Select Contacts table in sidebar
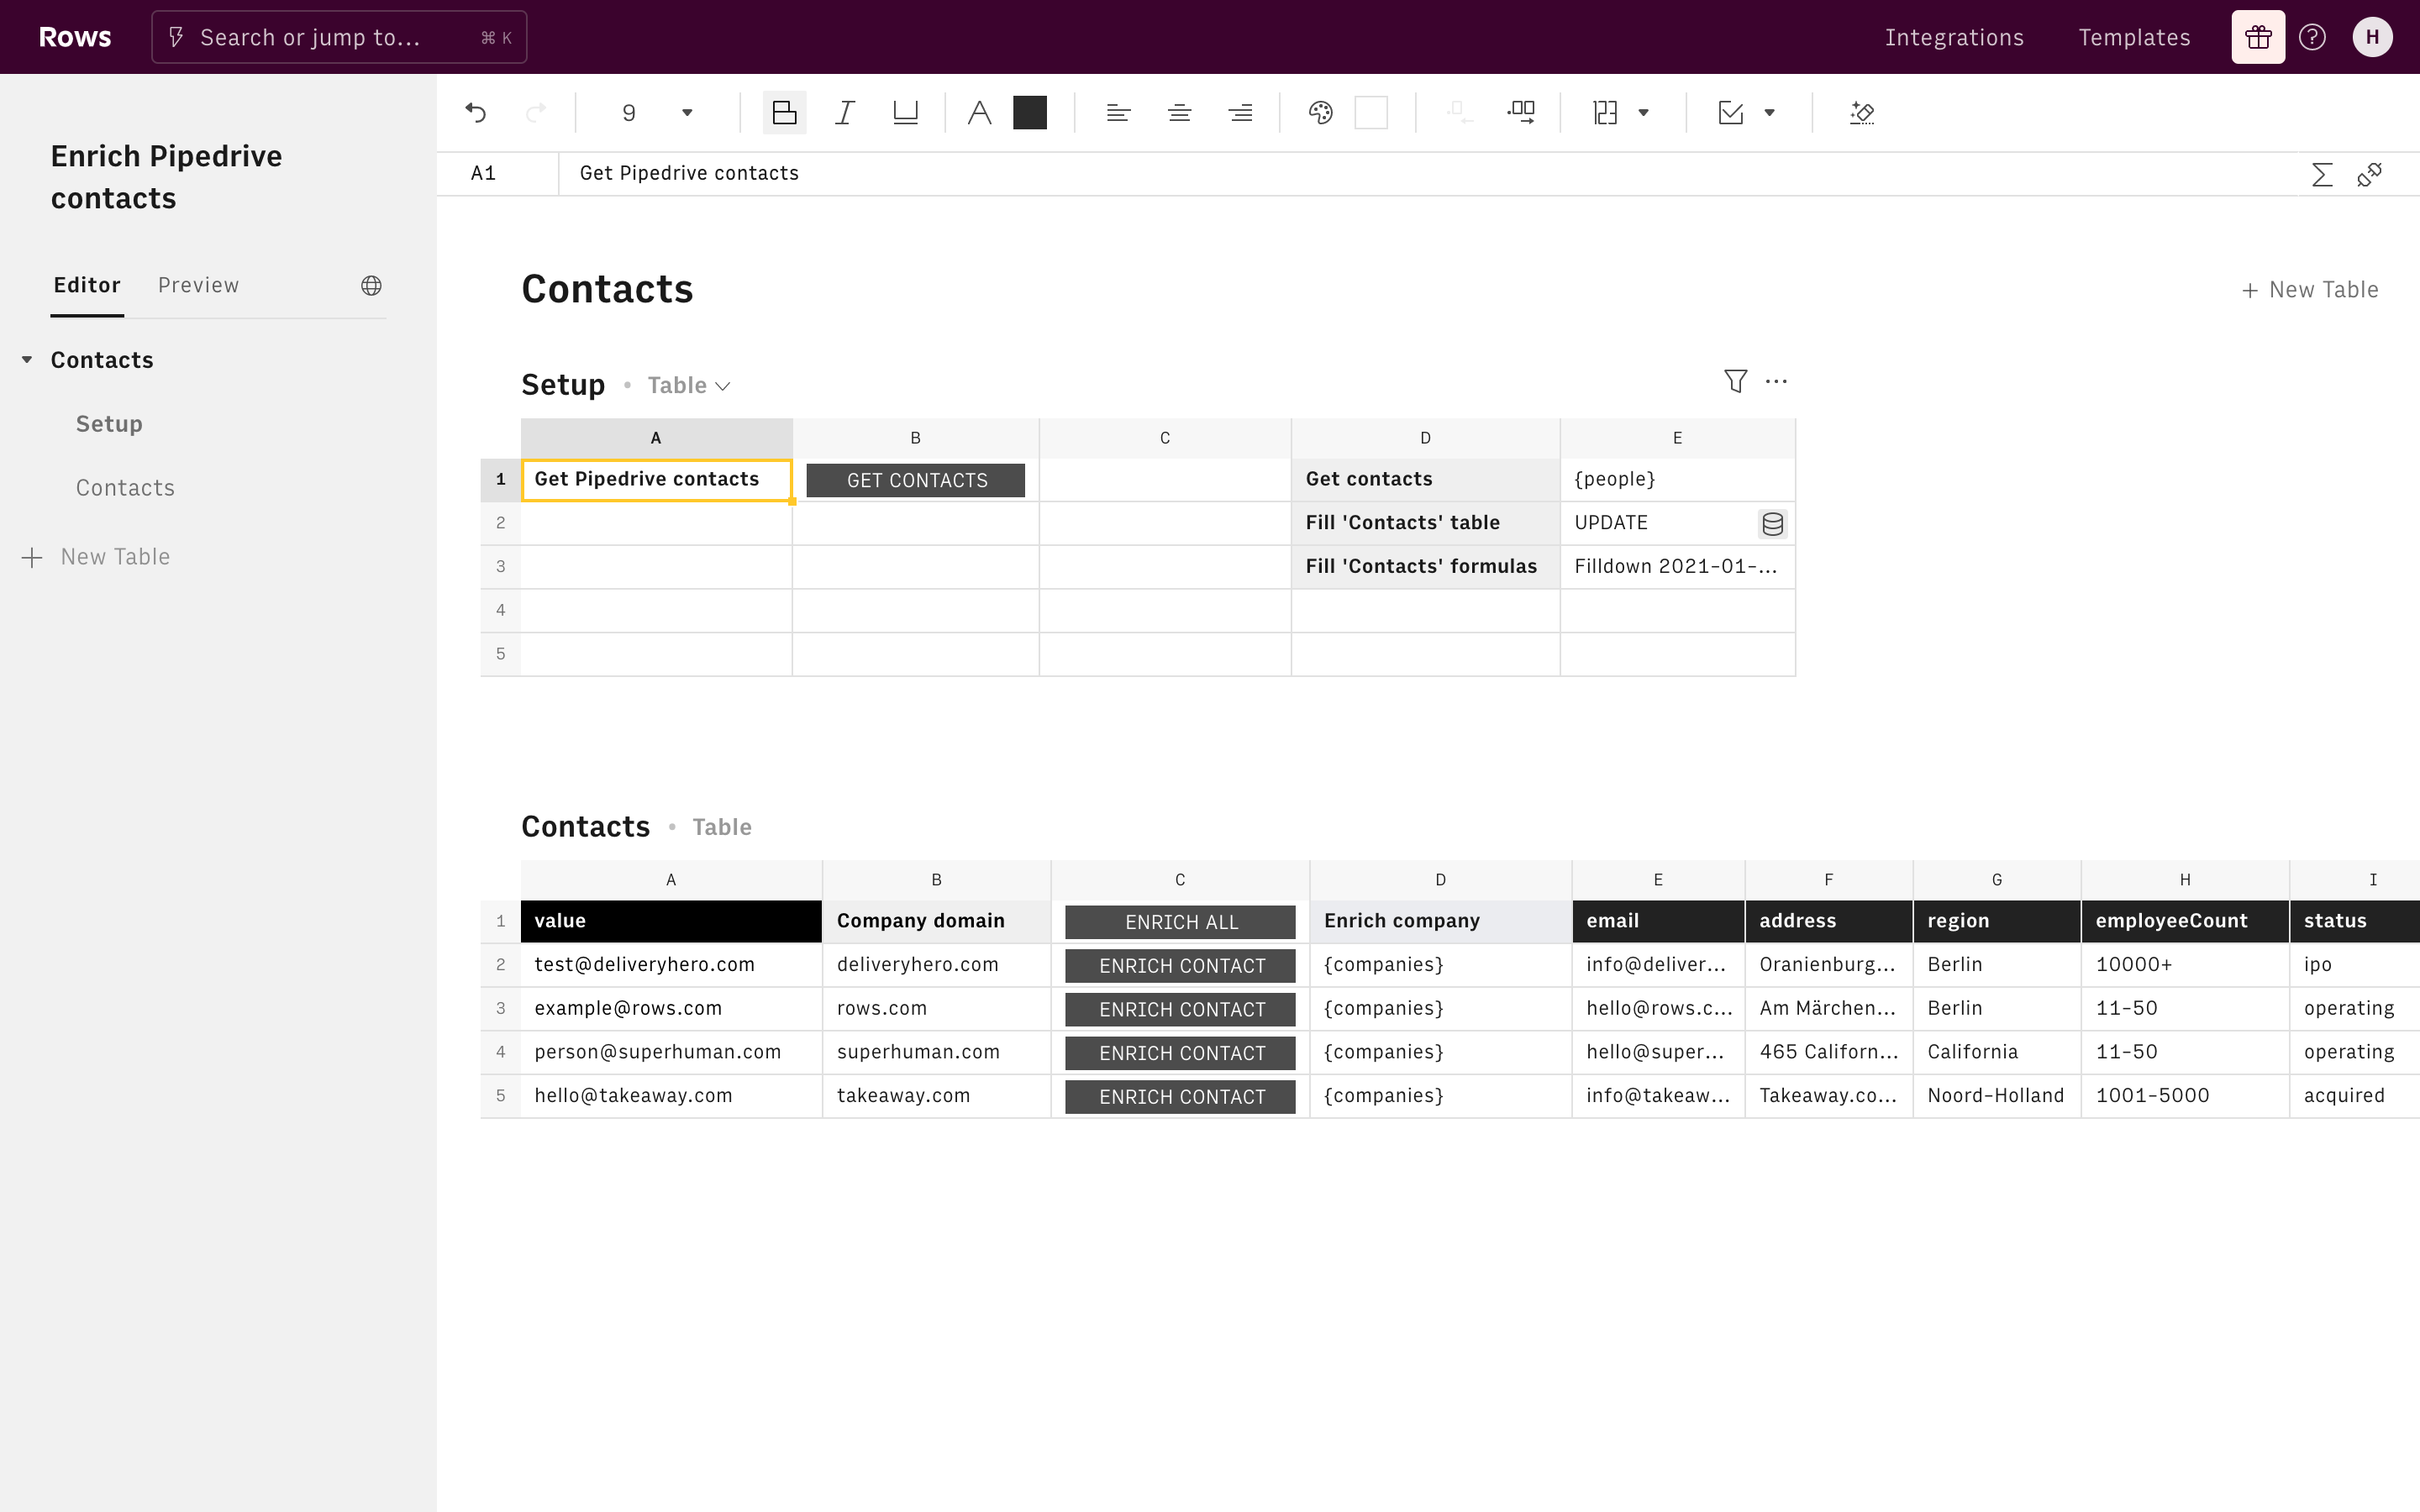Viewport: 2420px width, 1512px height. click(x=125, y=488)
